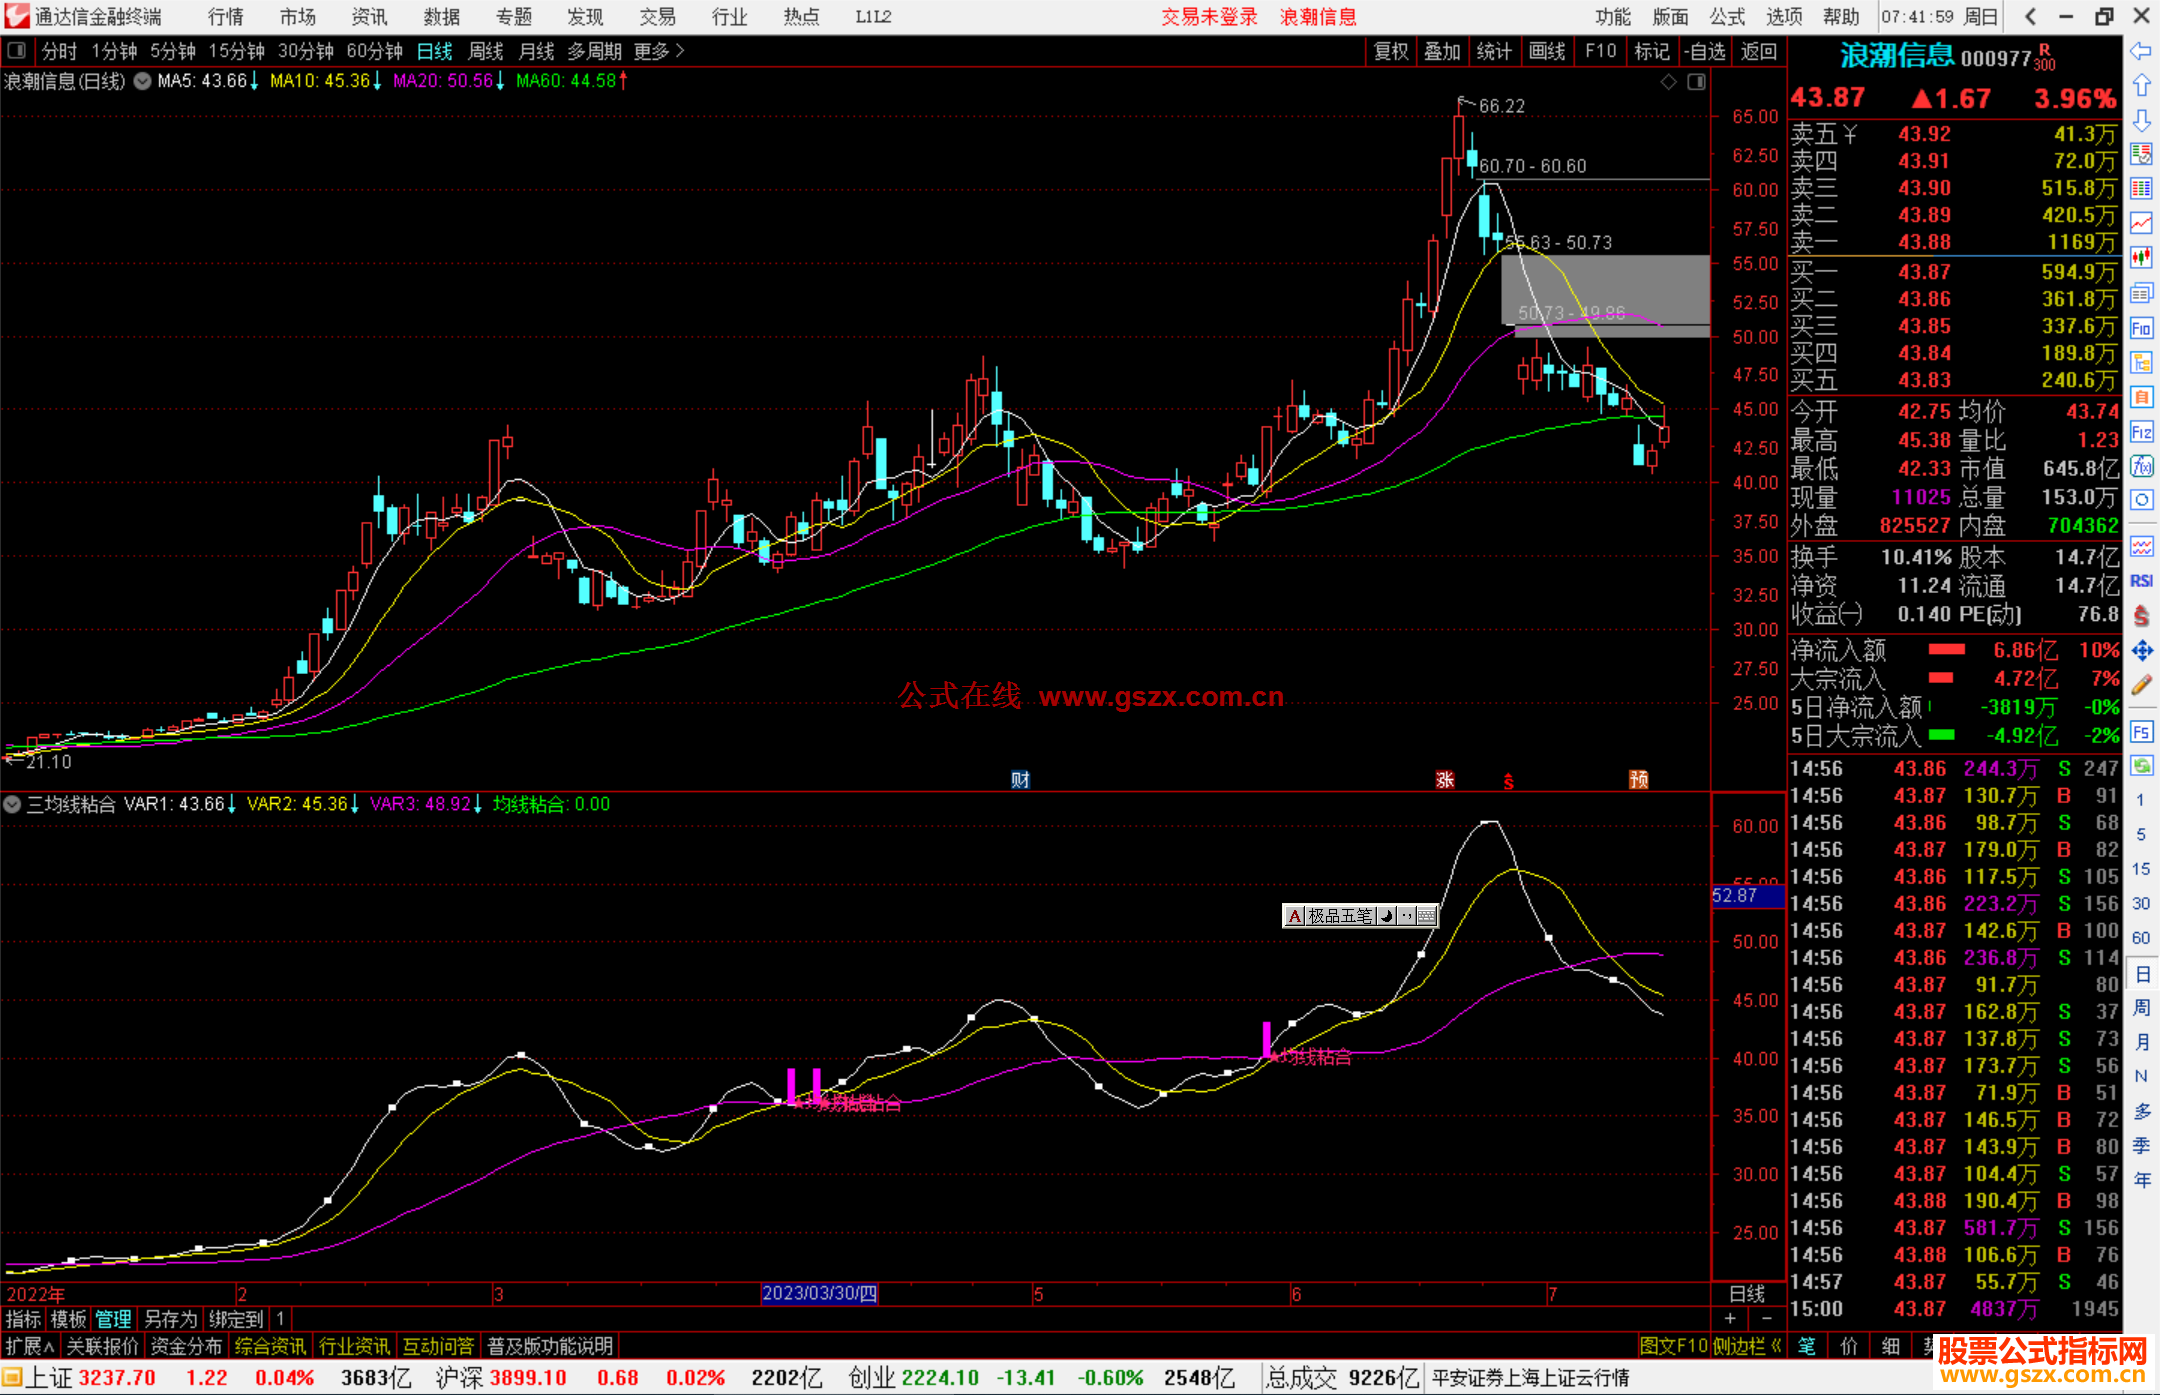Click the 涨 marker on the time axis
This screenshot has width=2160, height=1395.
click(x=1445, y=780)
